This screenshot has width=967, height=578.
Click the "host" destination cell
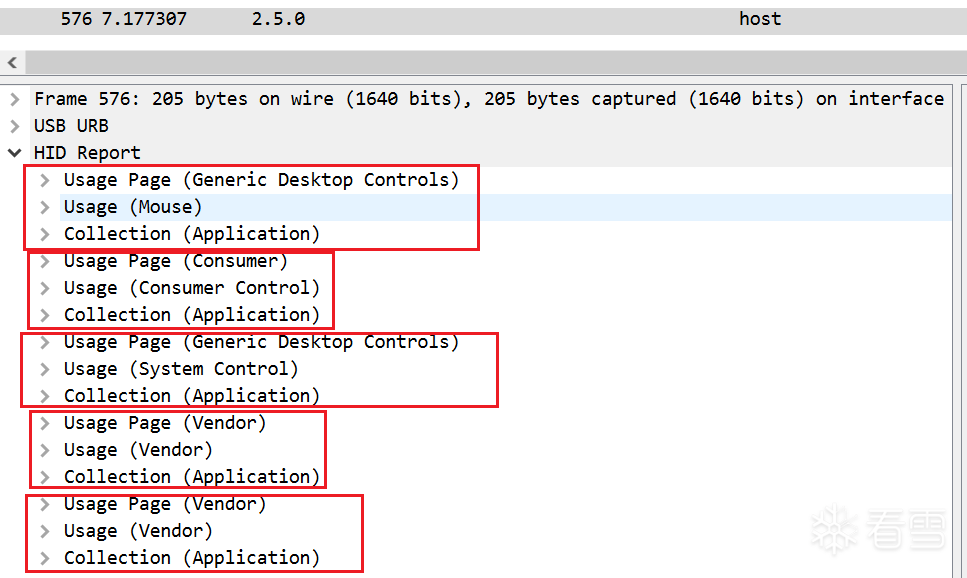click(x=760, y=19)
